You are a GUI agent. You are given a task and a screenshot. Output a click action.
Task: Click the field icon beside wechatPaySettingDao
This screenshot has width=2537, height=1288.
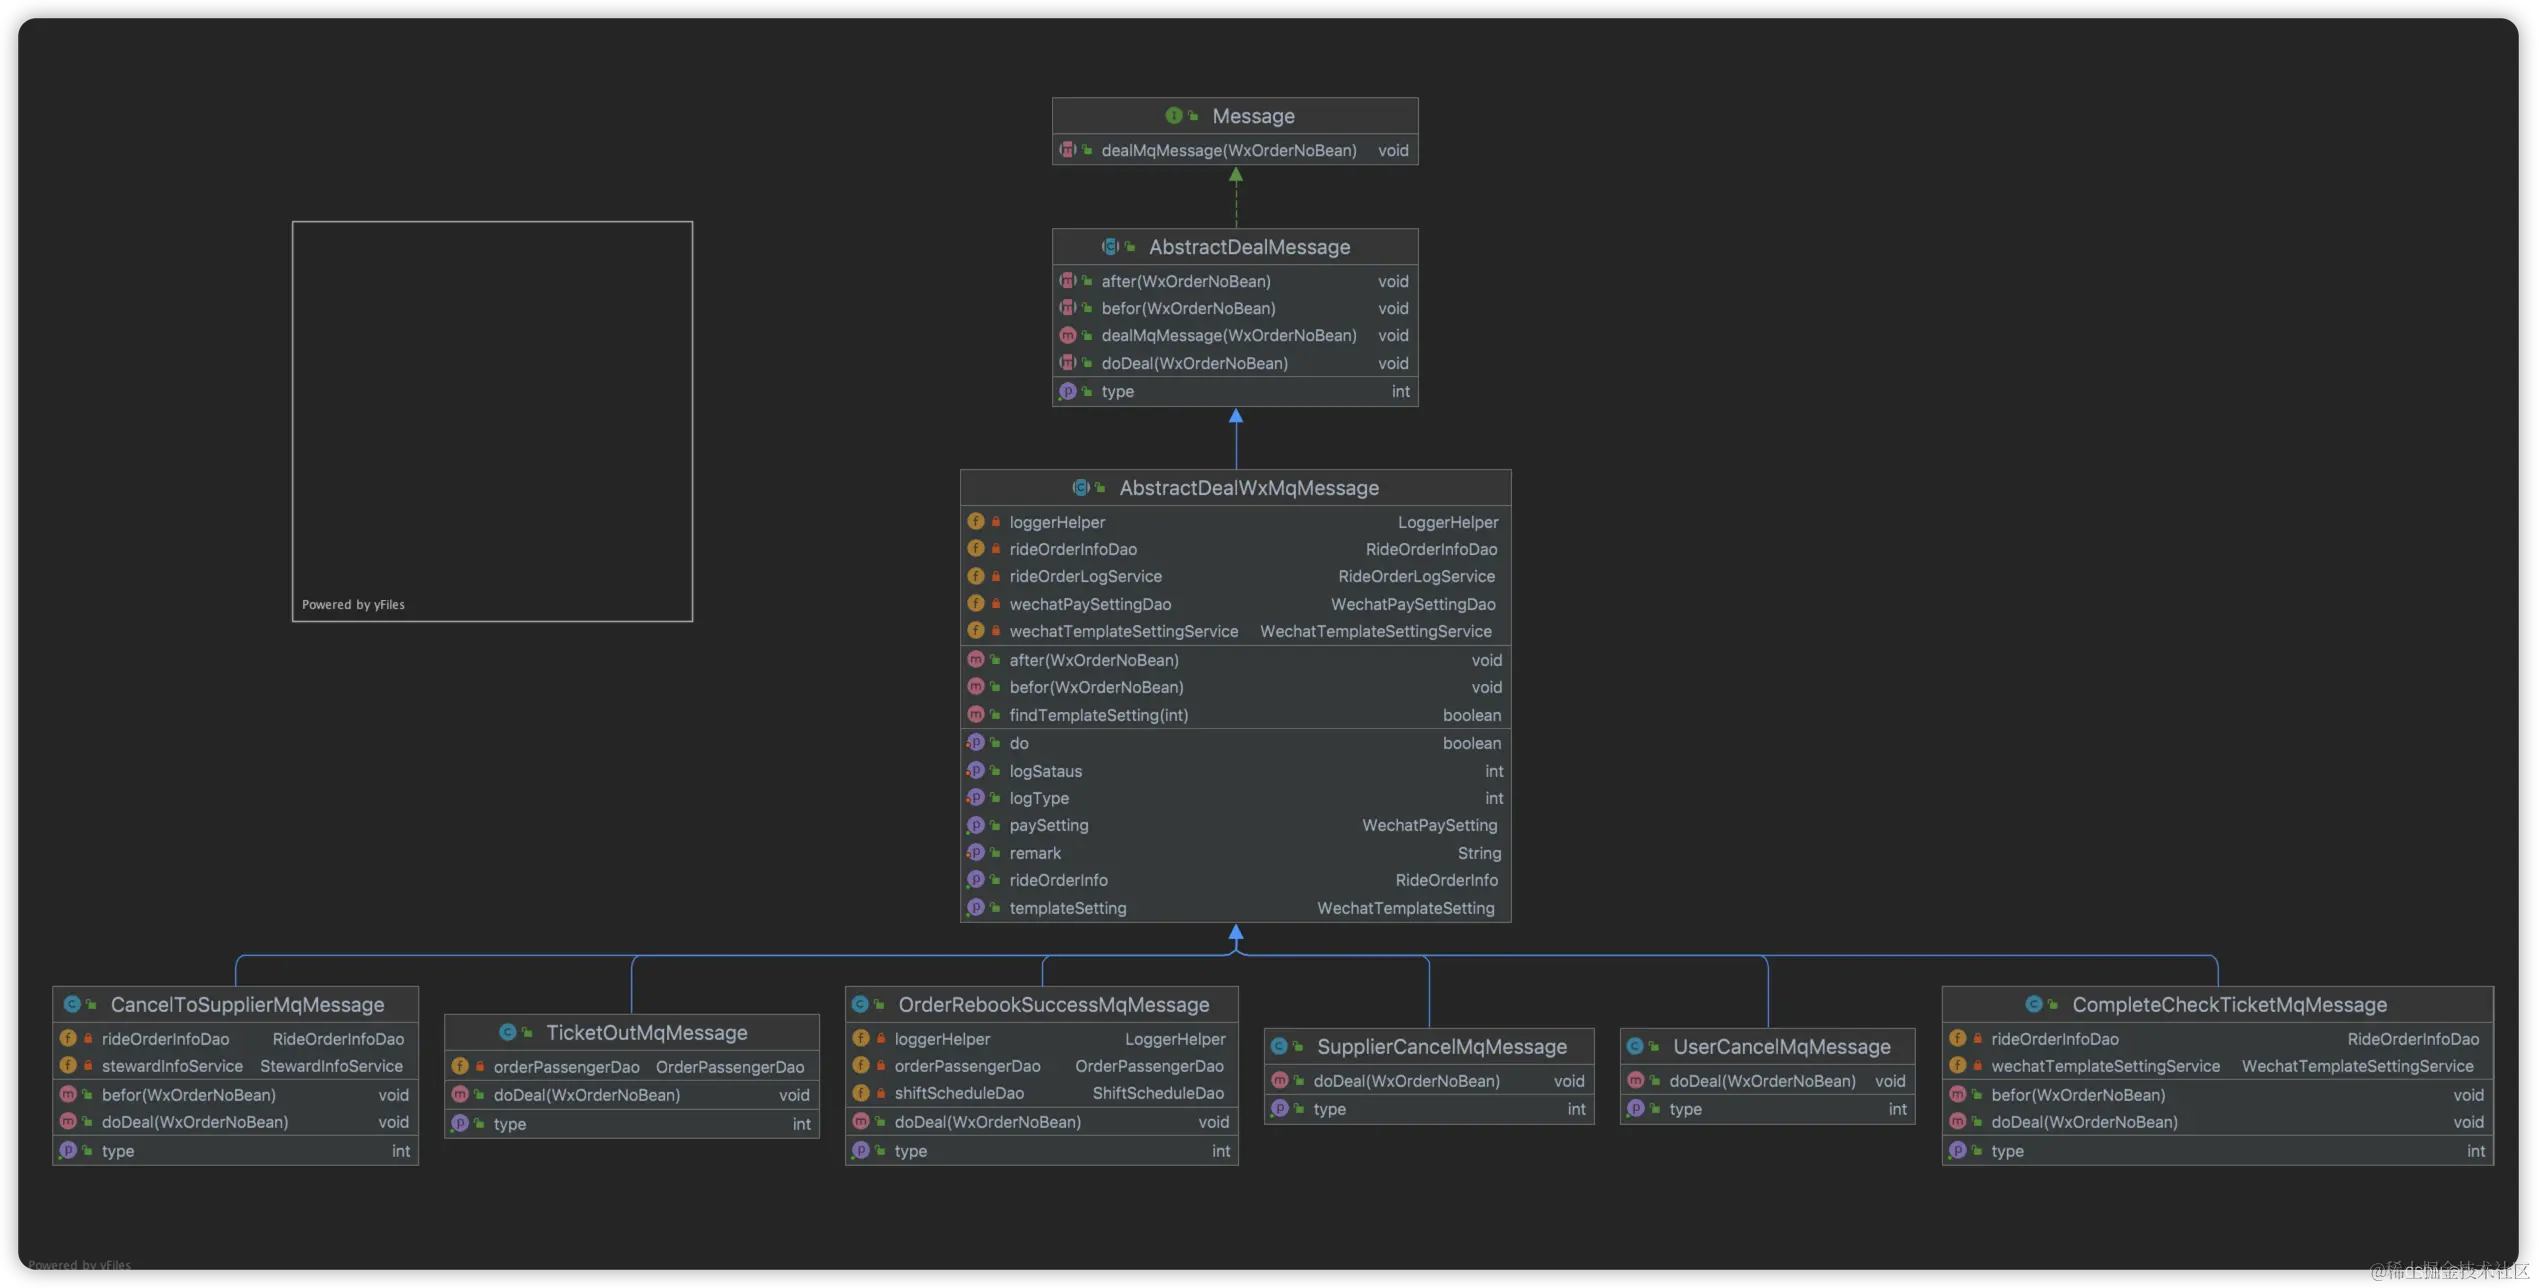click(x=976, y=604)
